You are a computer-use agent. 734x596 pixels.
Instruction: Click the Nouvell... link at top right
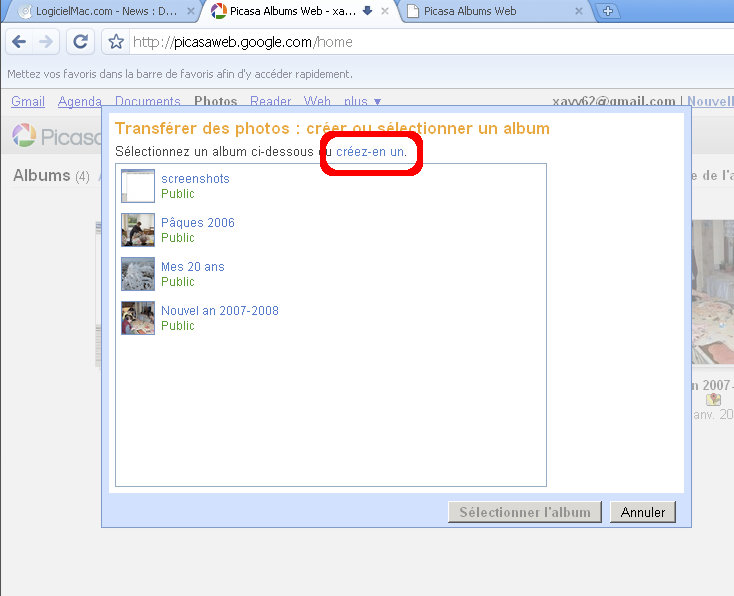click(710, 101)
